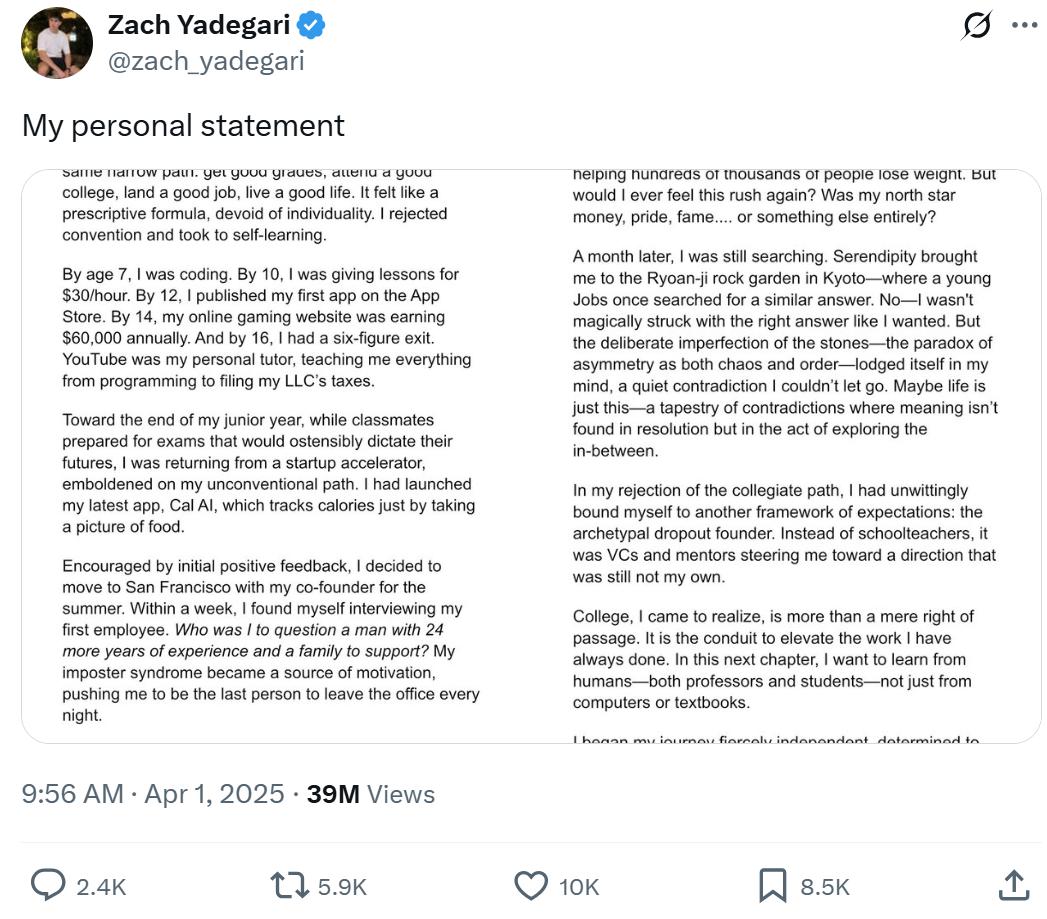
Task: Open the @zach_yadegari handle link
Action: [x=206, y=61]
